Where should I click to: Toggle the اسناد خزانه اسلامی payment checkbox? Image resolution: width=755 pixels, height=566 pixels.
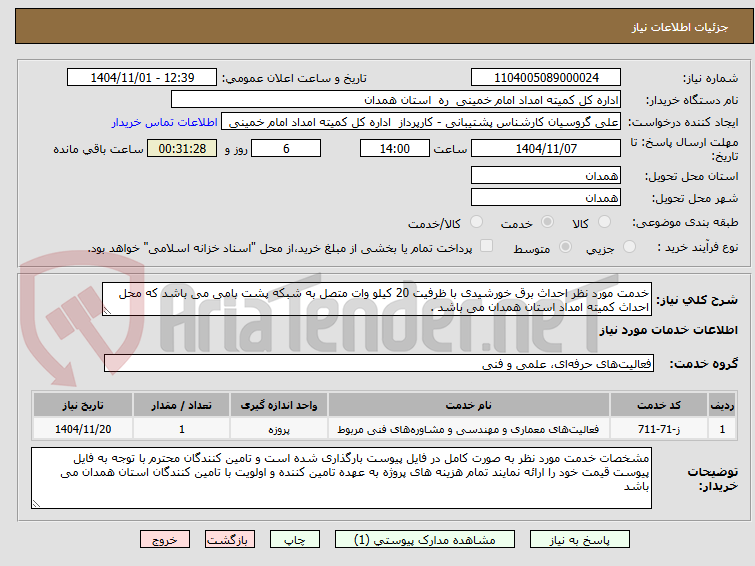tap(486, 246)
